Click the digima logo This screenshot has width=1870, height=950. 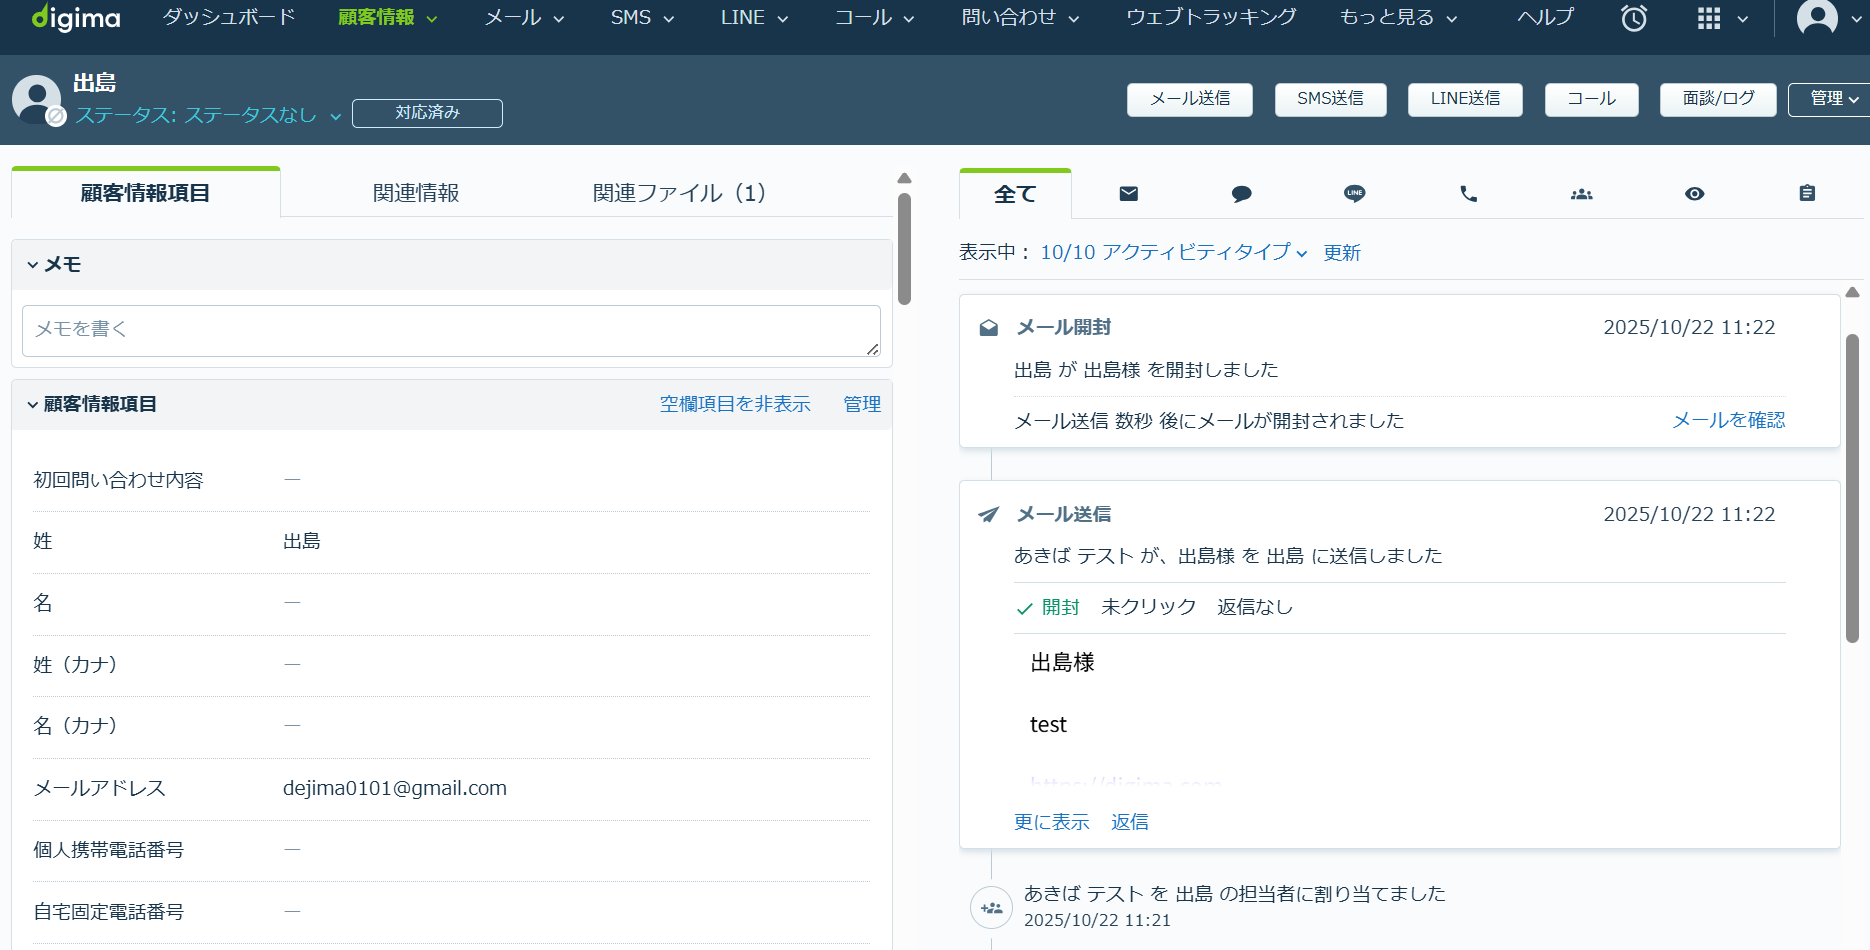pyautogui.click(x=76, y=18)
